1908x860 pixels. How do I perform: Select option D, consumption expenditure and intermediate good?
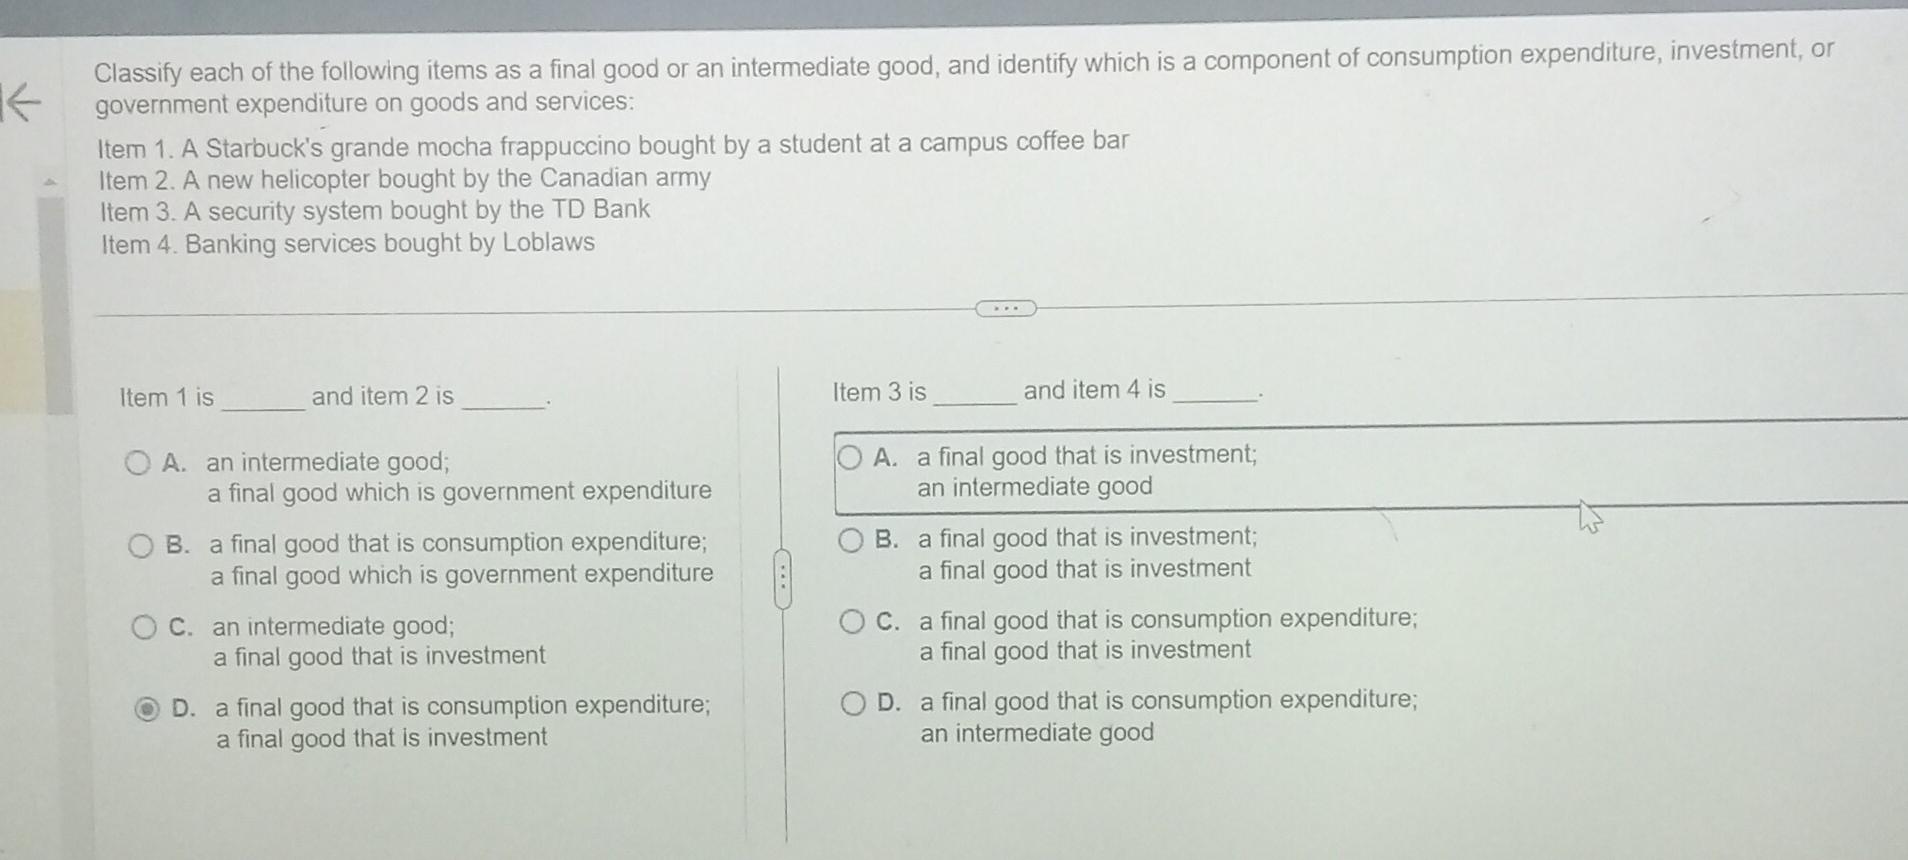click(x=852, y=704)
